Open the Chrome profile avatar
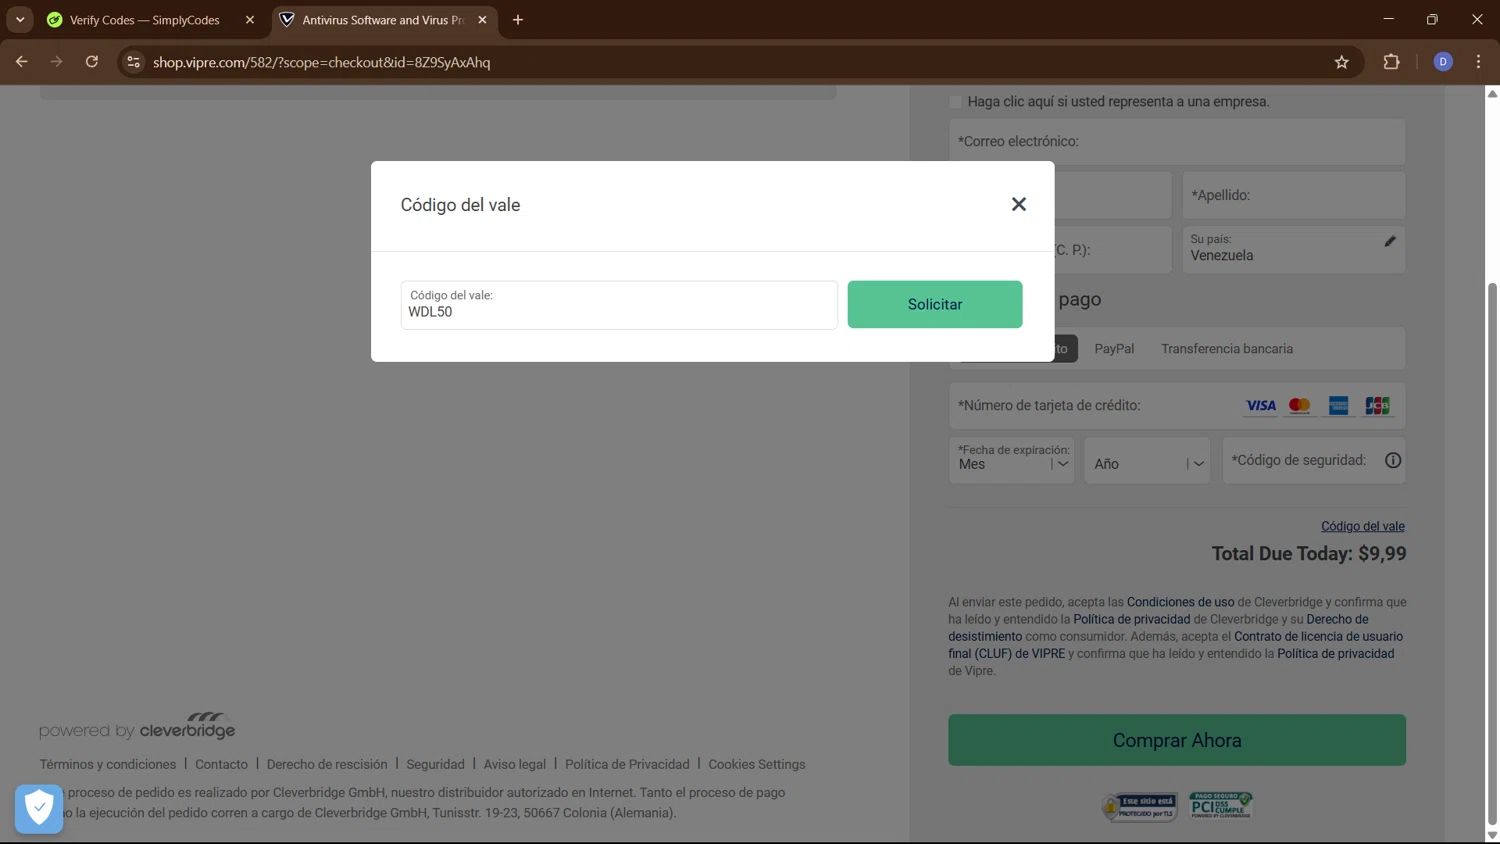 coord(1442,62)
